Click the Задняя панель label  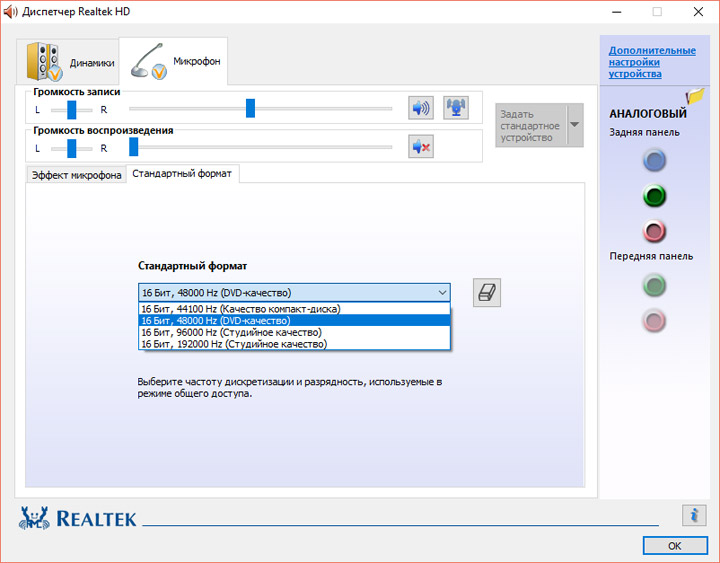click(644, 132)
